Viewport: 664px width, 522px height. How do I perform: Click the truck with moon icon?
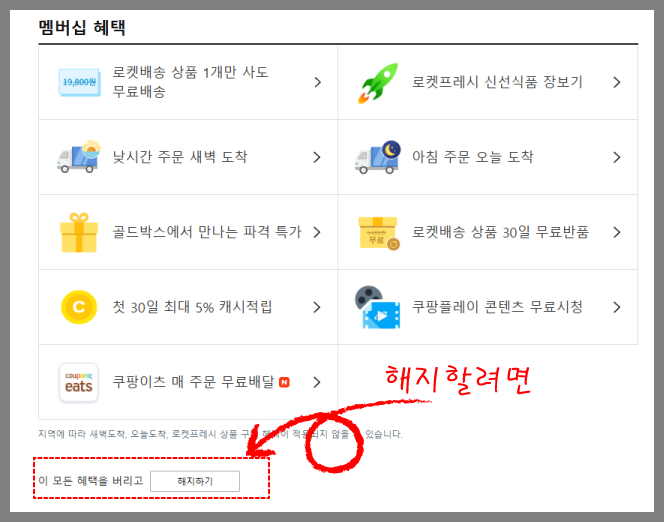[378, 157]
